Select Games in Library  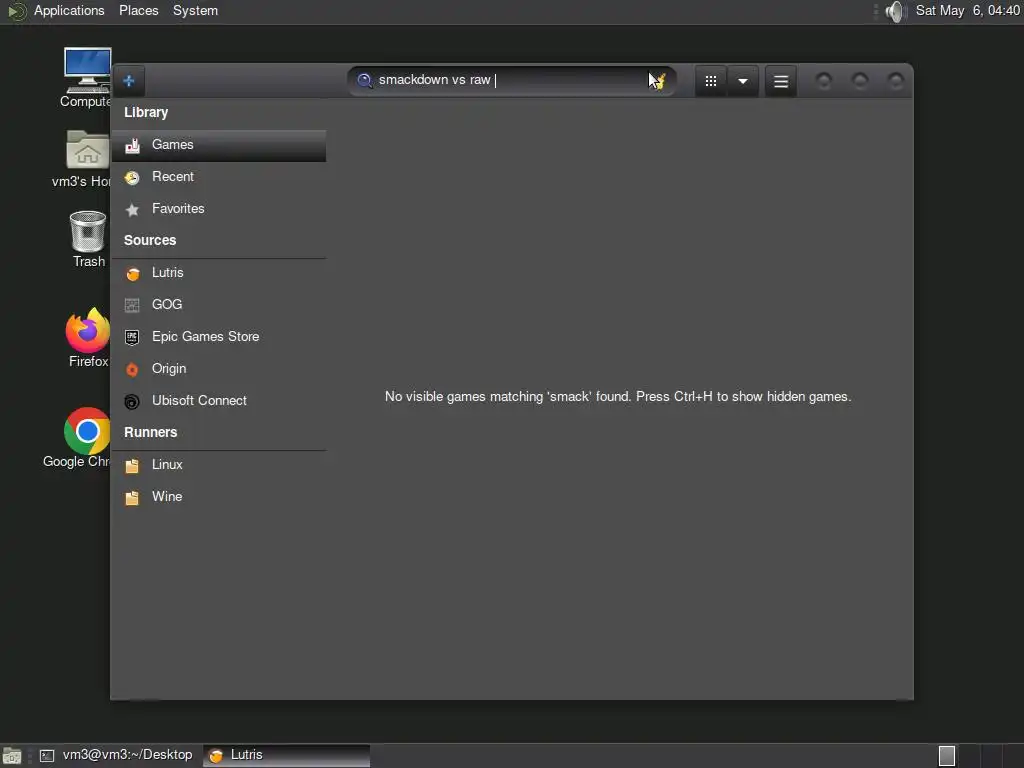[219, 145]
